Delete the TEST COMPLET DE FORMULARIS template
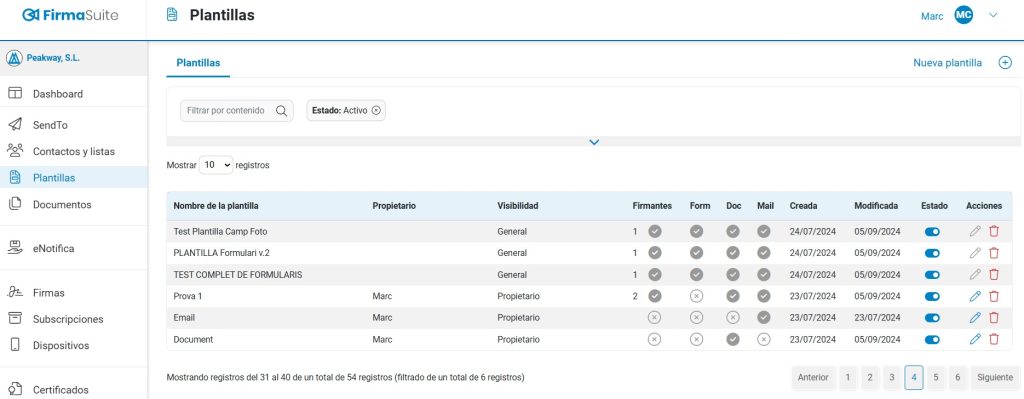Screen dimensions: 1024x399 pos(994,275)
